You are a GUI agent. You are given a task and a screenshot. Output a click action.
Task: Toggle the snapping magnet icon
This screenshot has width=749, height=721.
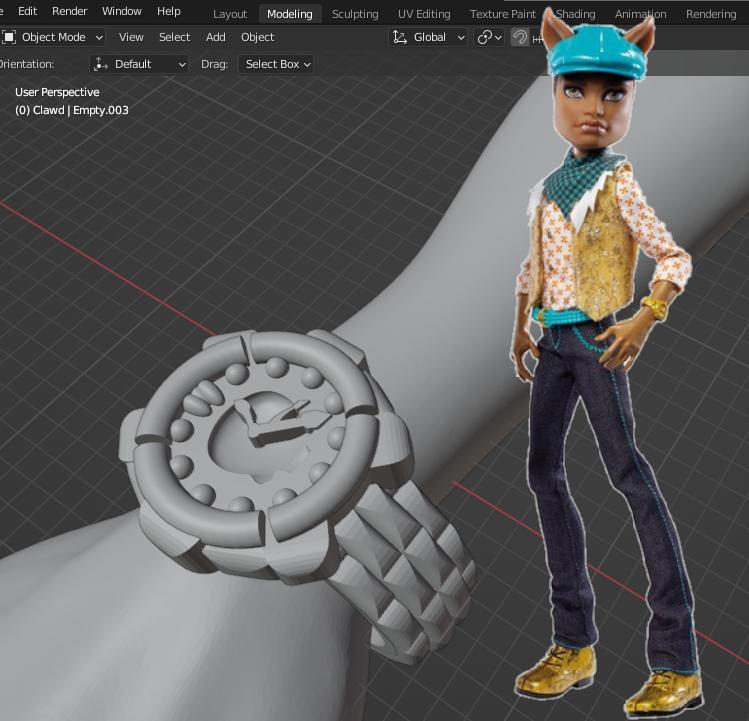point(520,37)
